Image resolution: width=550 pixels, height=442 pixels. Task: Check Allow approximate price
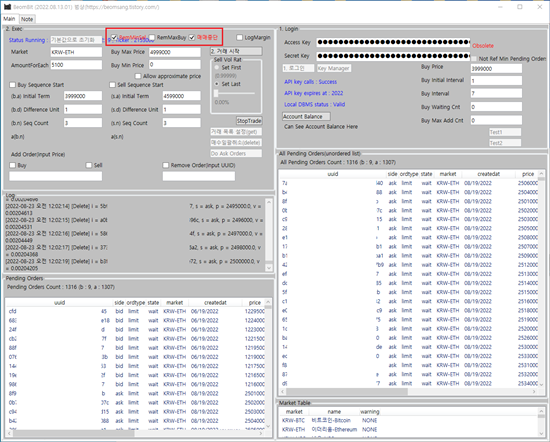pyautogui.click(x=138, y=76)
